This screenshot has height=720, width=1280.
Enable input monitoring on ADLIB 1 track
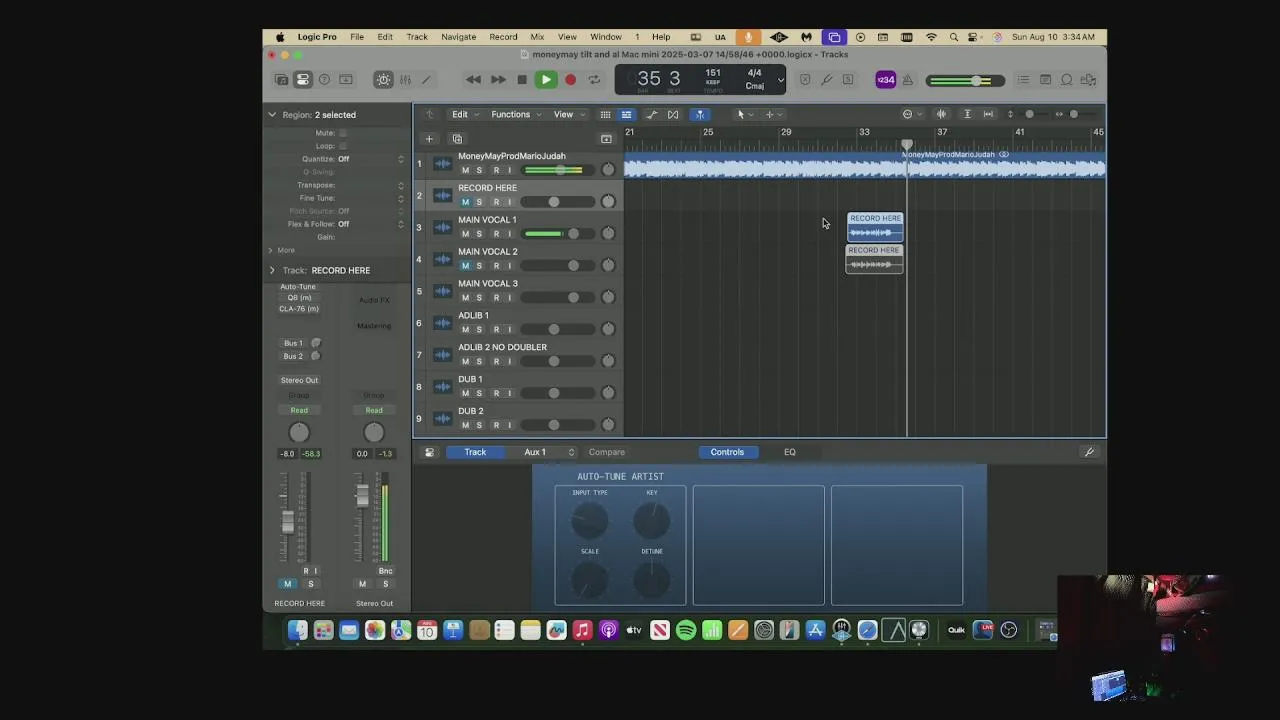tap(509, 330)
